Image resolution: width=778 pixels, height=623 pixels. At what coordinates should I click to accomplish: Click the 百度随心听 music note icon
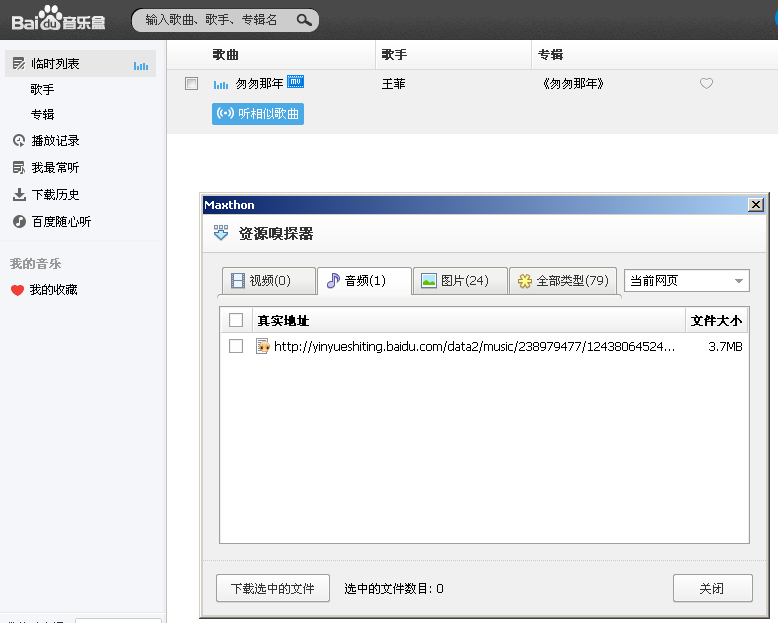pos(19,221)
